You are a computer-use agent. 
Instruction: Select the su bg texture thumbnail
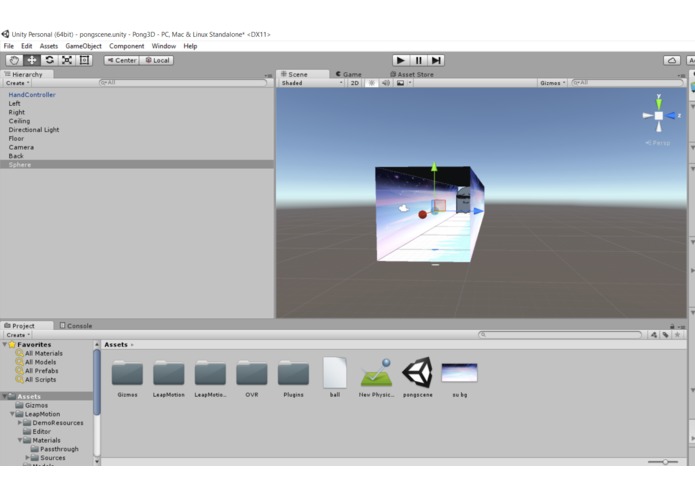pos(460,373)
